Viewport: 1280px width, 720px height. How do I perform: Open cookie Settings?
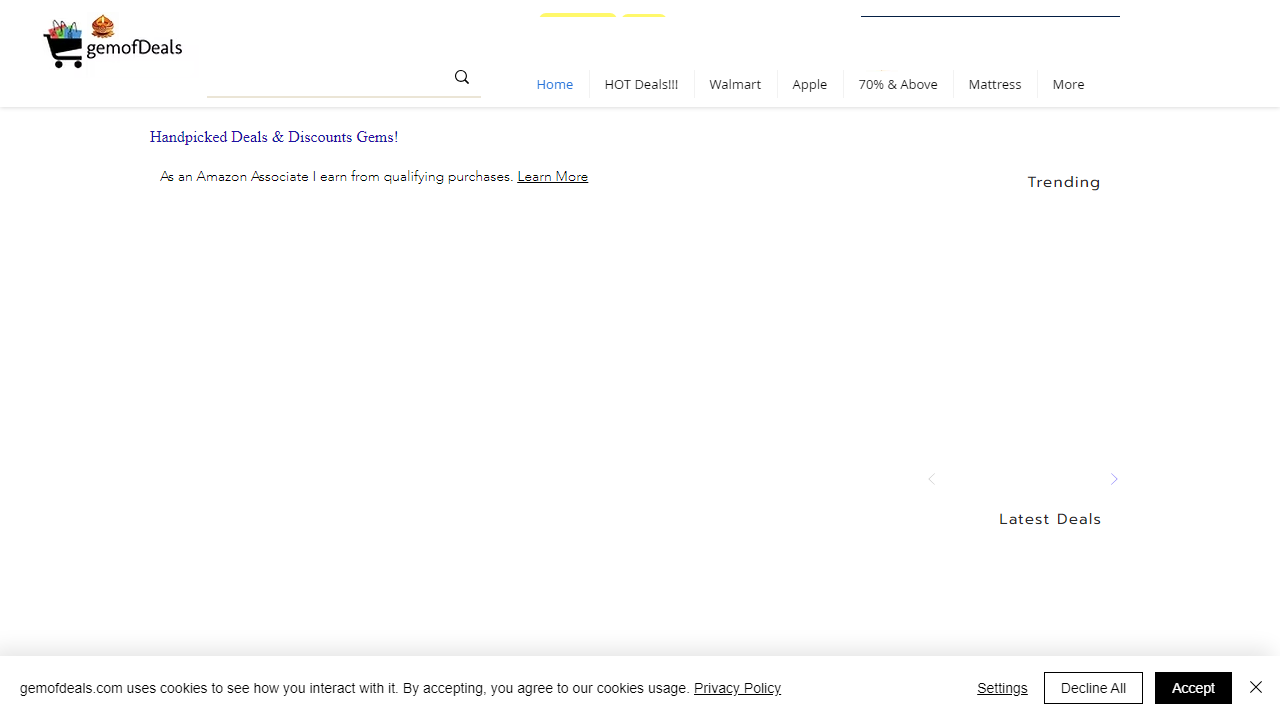(1002, 688)
